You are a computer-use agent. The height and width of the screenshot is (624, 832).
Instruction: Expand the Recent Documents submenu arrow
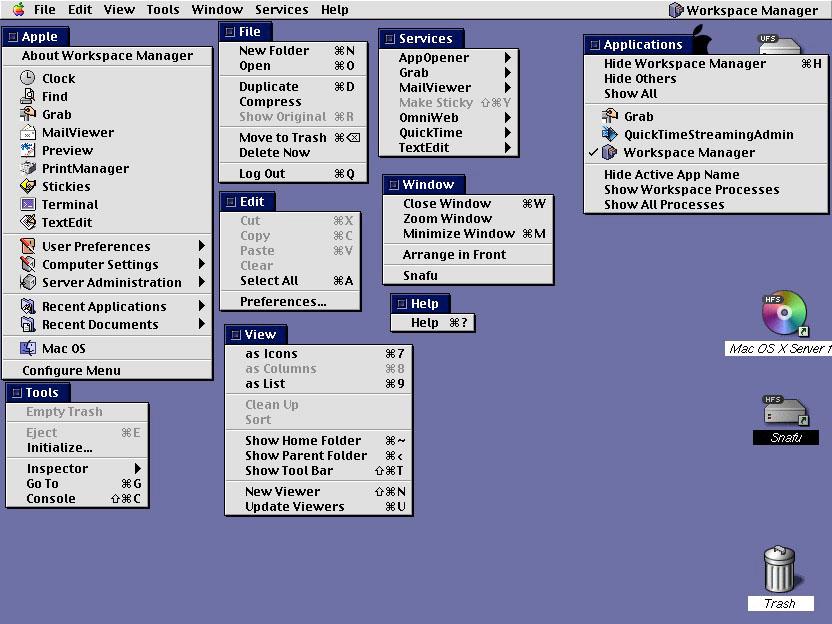point(202,323)
